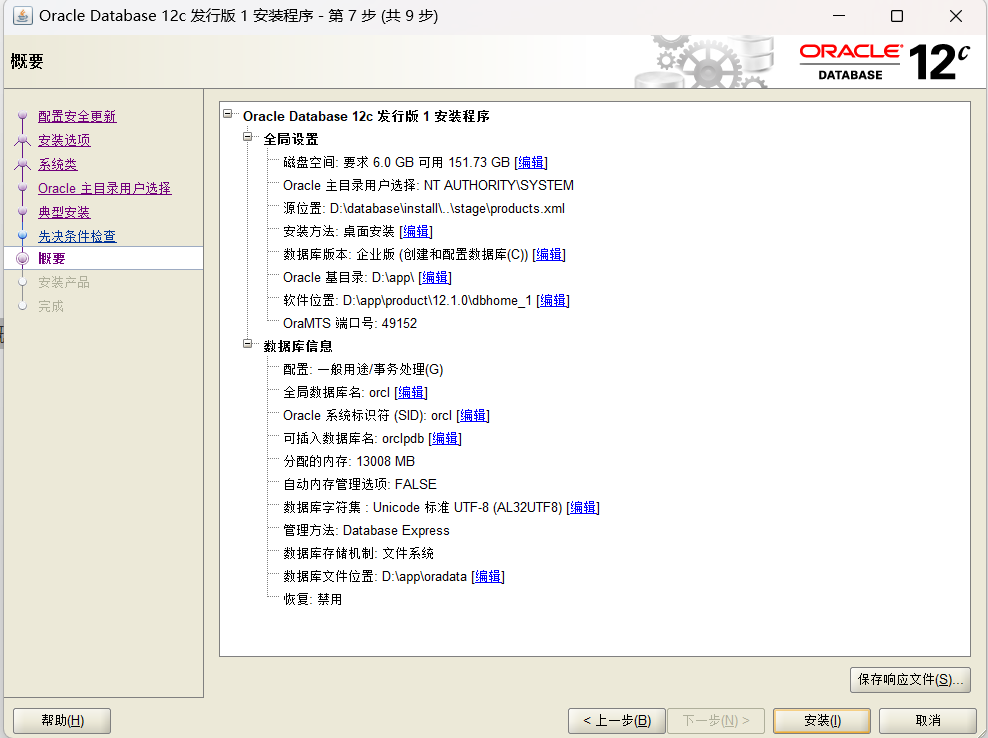Image resolution: width=988 pixels, height=738 pixels.
Task: Select the 源位置 products.xml row
Action: 423,209
